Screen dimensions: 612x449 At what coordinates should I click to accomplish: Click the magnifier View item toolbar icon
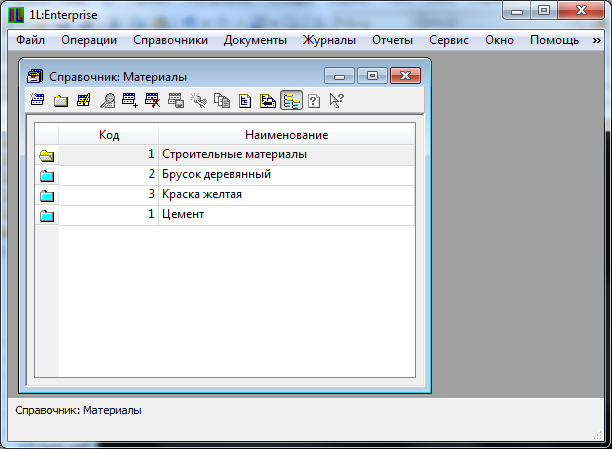tap(107, 100)
